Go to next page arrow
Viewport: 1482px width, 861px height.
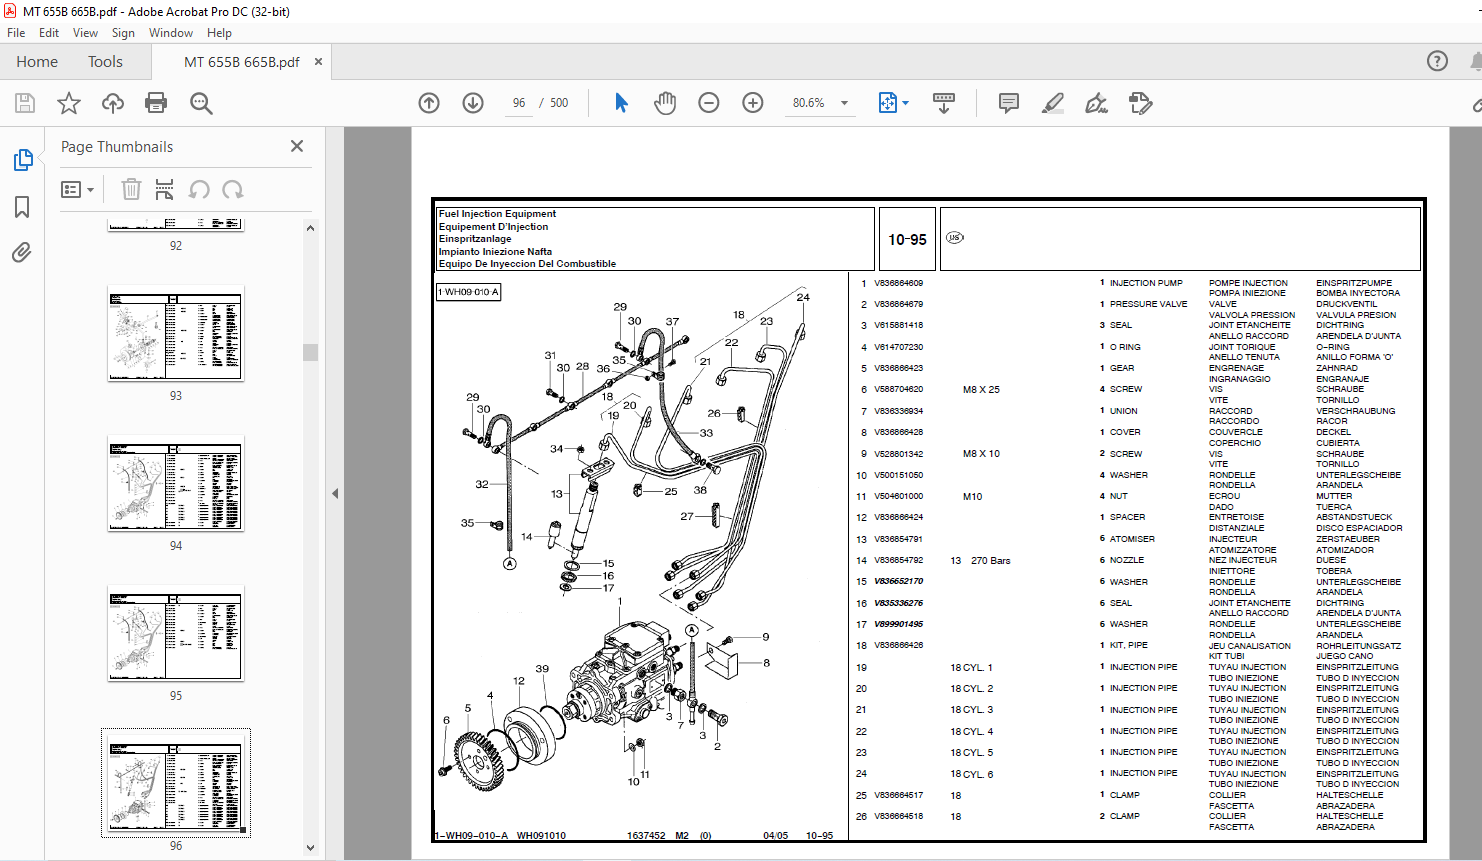coord(473,103)
